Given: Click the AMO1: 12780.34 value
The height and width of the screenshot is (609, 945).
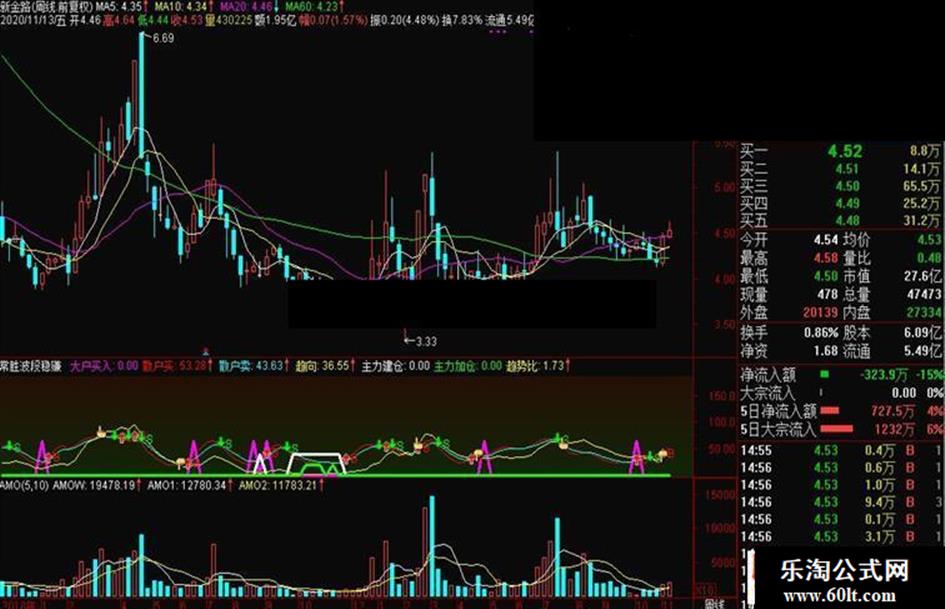Looking at the screenshot, I should point(187,485).
